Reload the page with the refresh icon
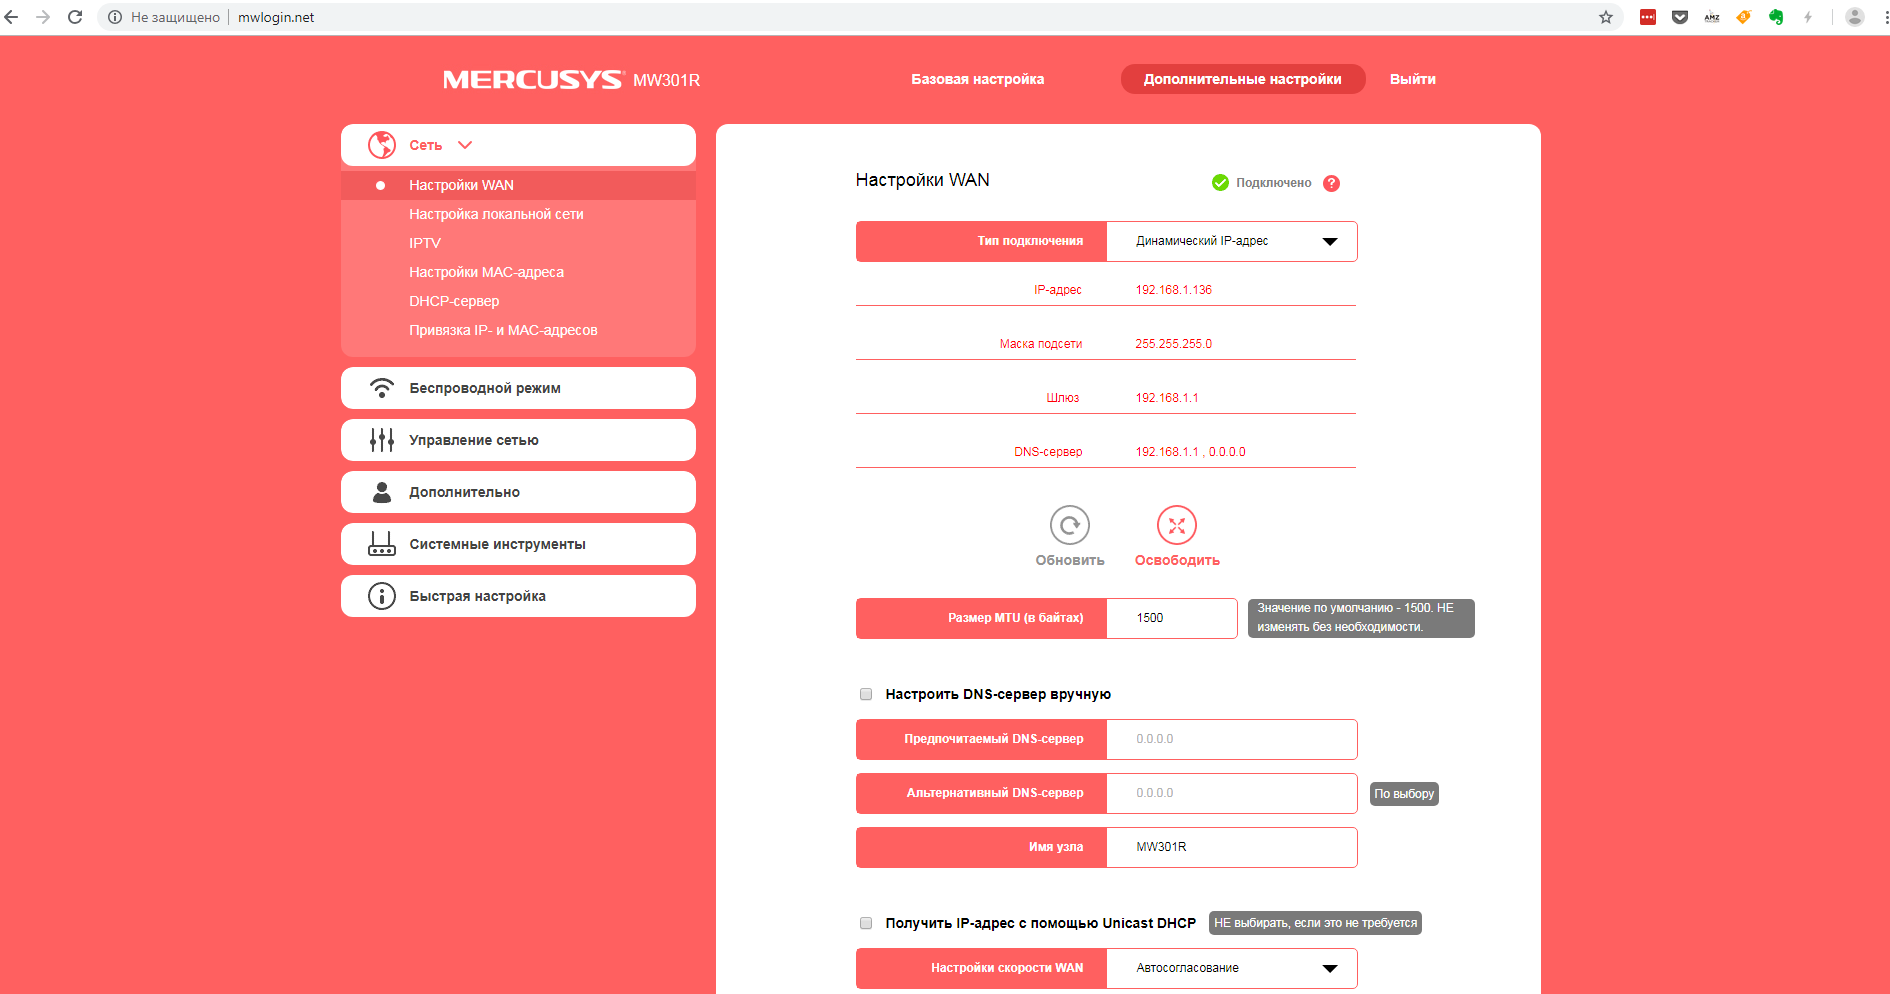This screenshot has width=1890, height=994. point(75,17)
